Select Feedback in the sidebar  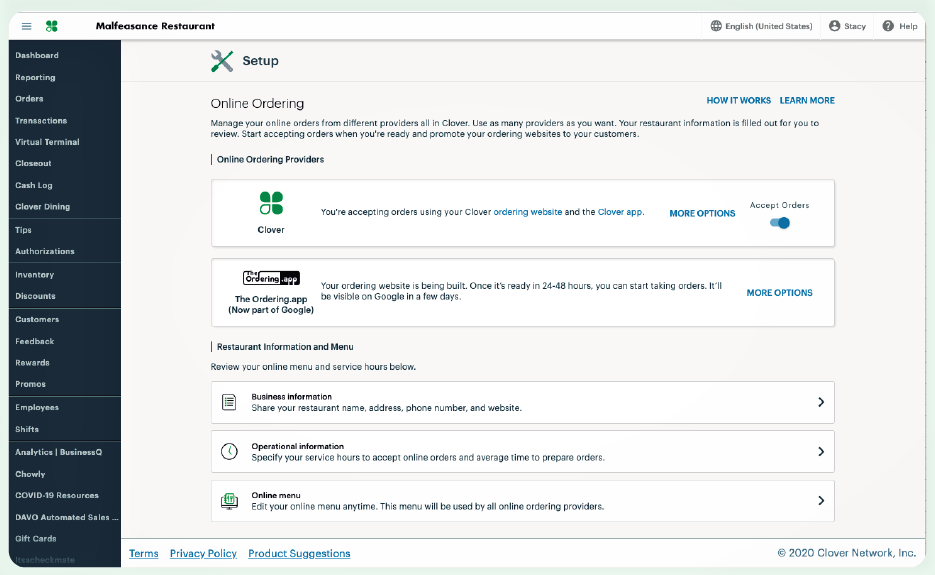(35, 341)
